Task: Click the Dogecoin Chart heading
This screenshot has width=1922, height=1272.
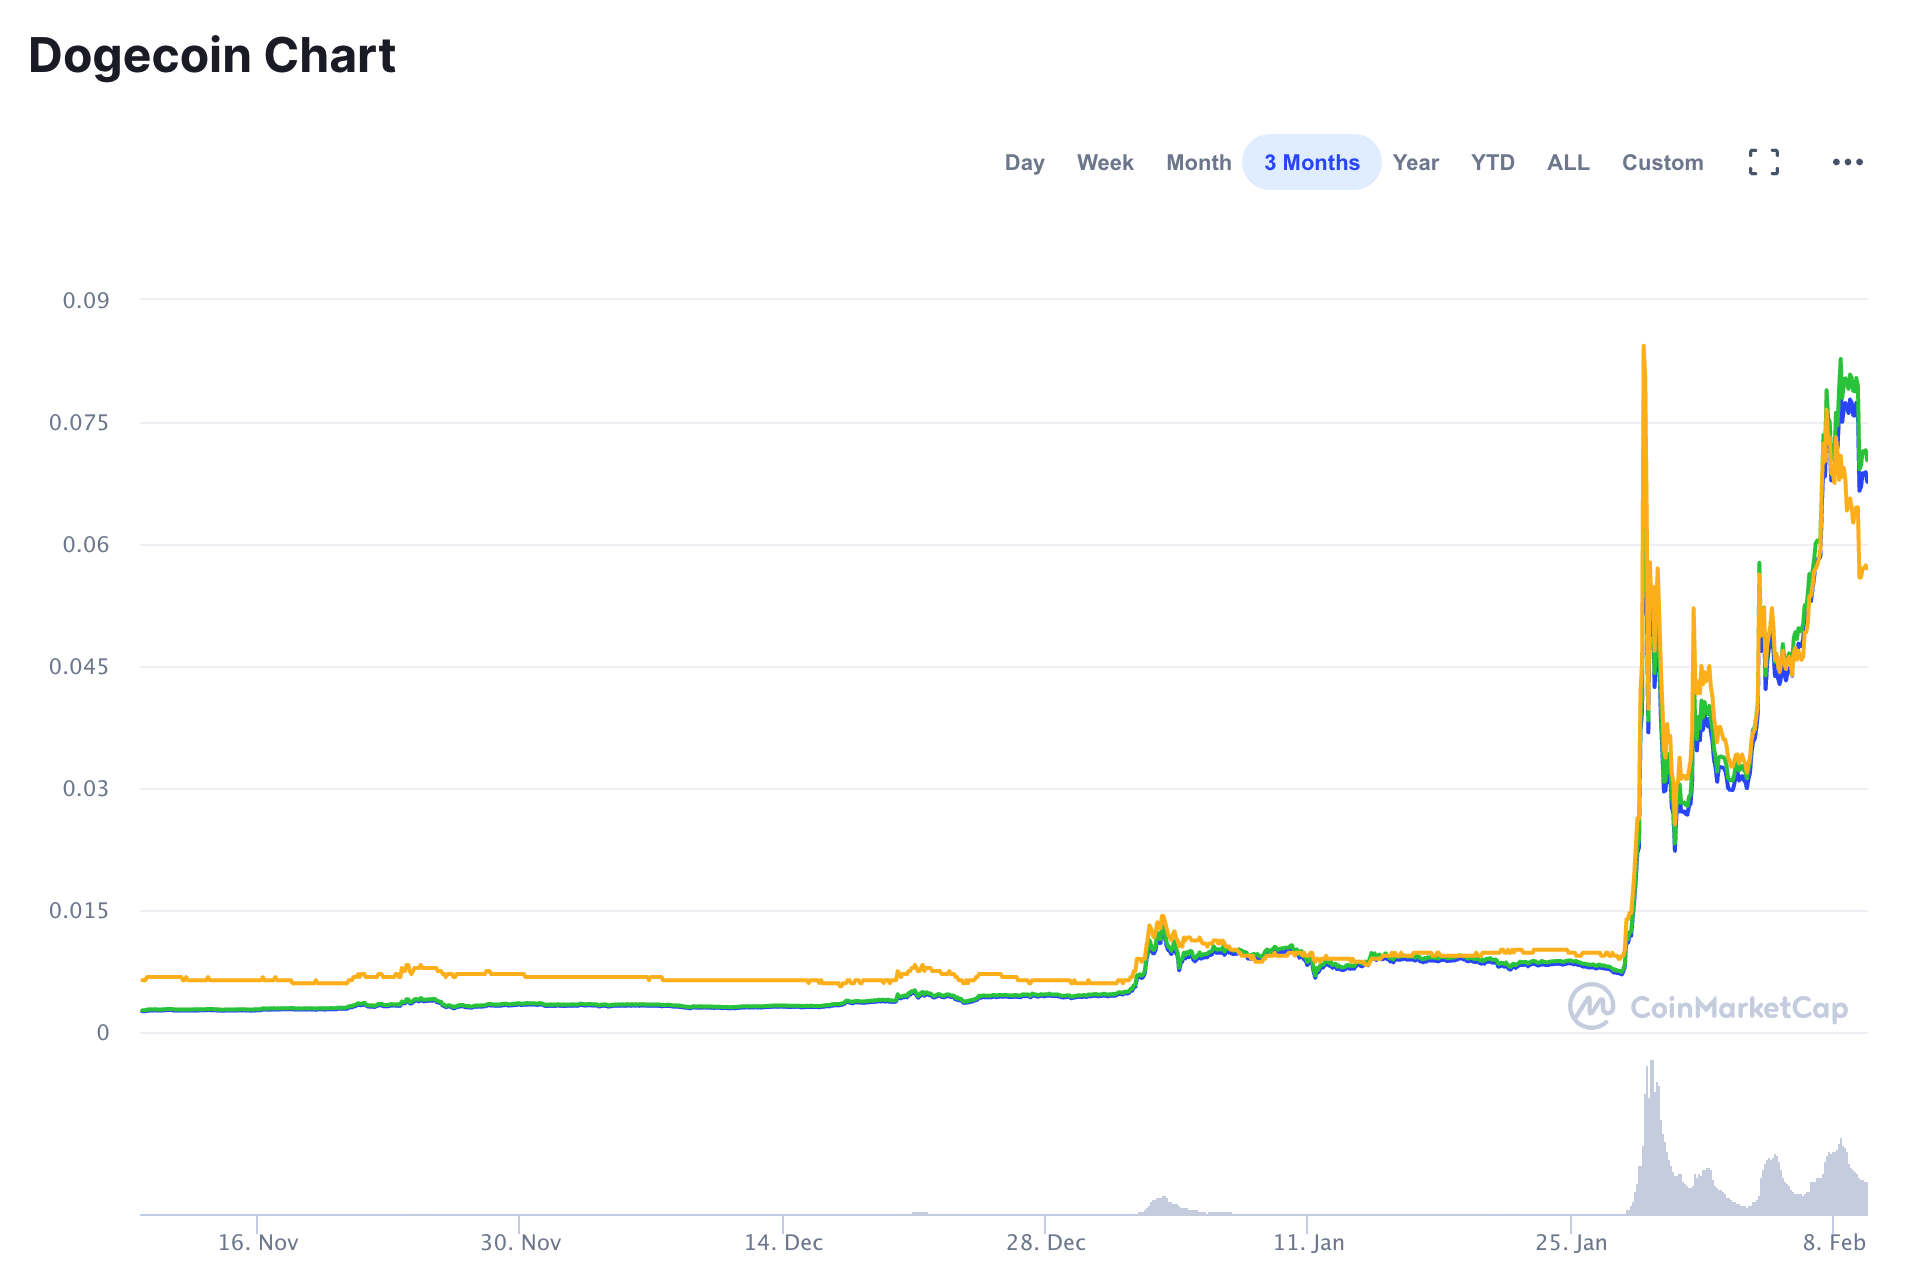Action: [212, 55]
